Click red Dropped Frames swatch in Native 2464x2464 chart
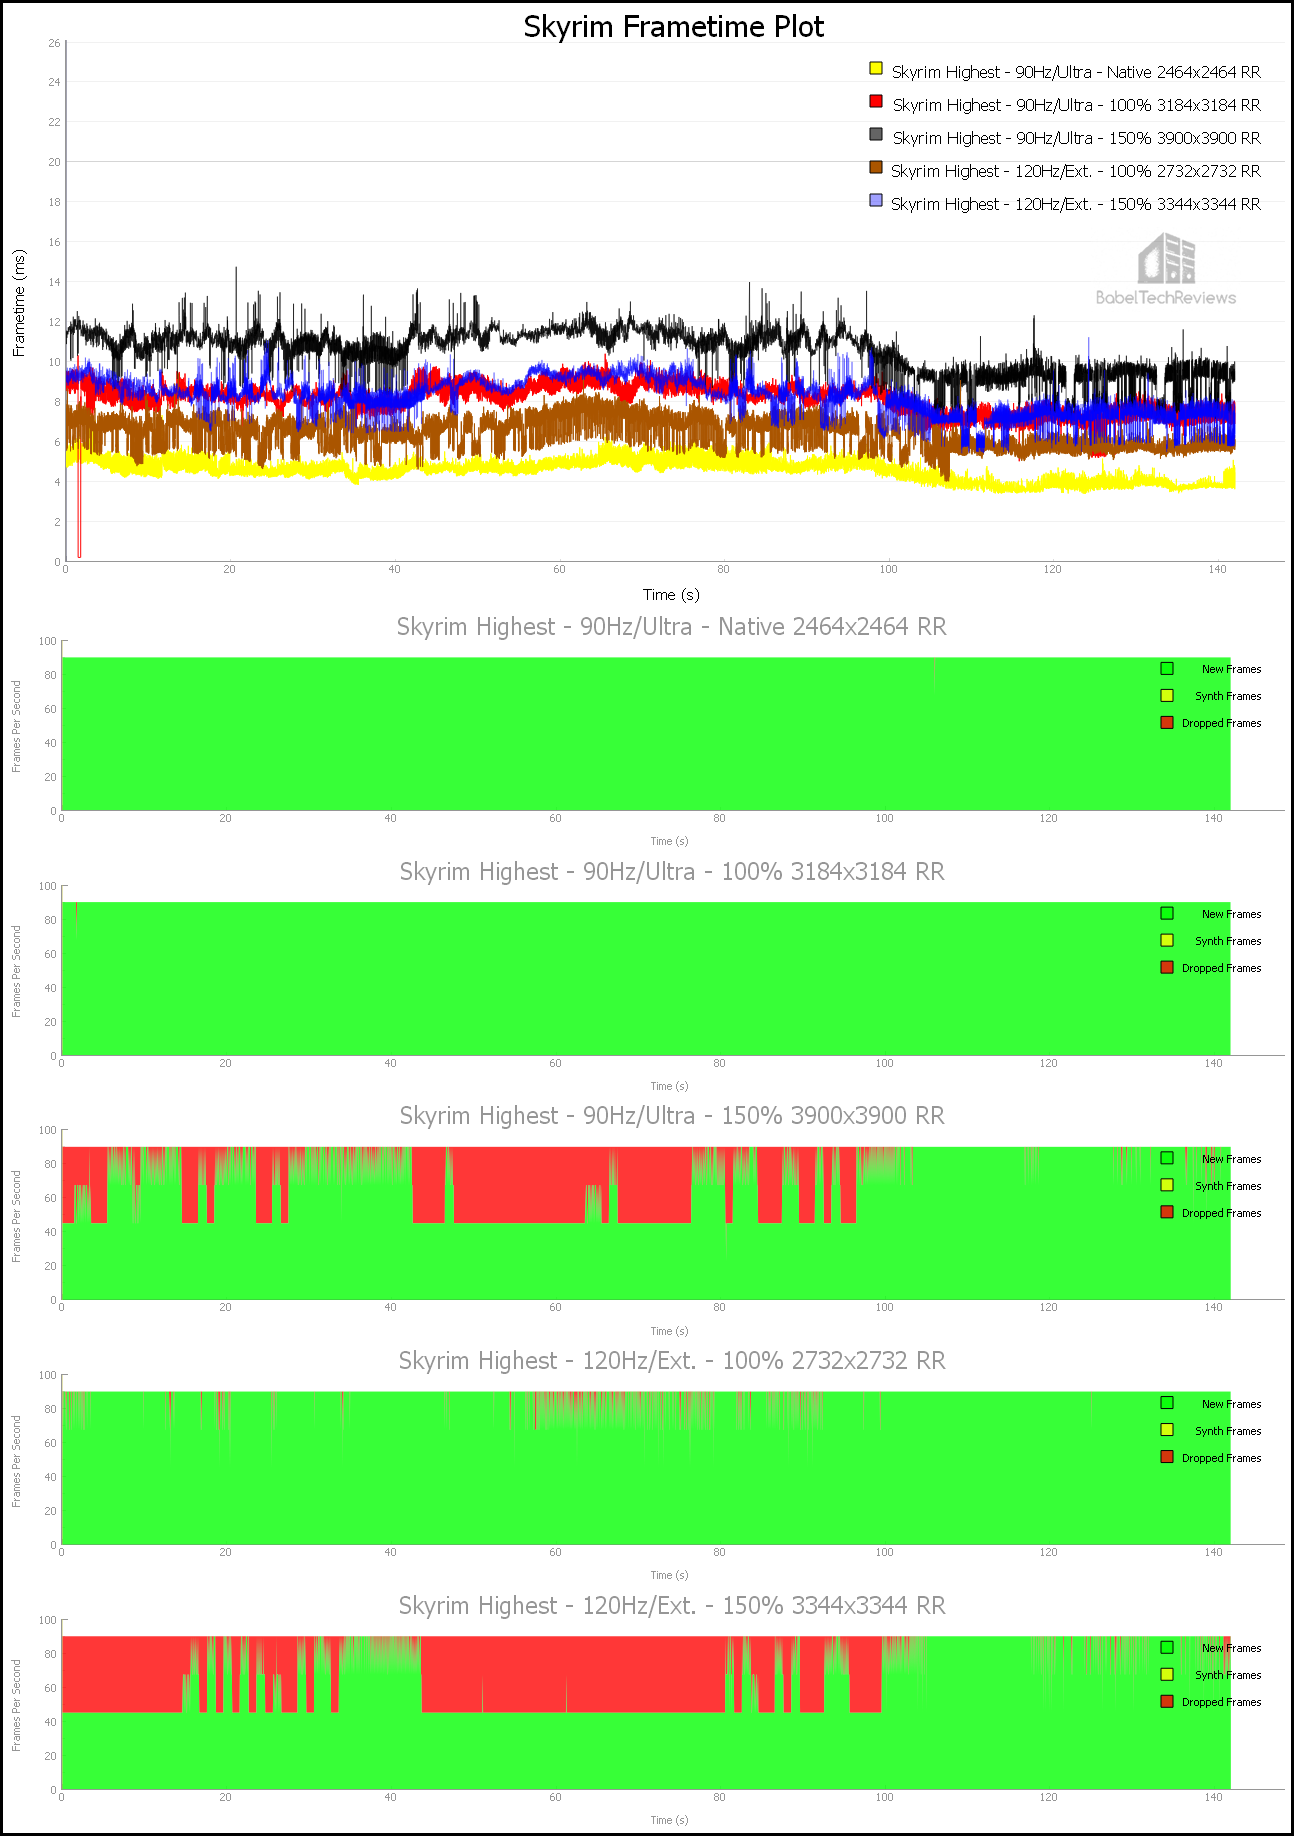 click(x=1167, y=722)
